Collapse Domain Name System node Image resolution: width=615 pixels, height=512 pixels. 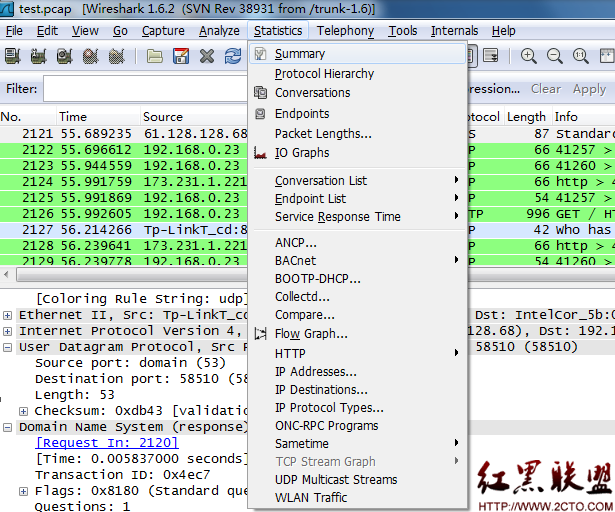pos(7,427)
